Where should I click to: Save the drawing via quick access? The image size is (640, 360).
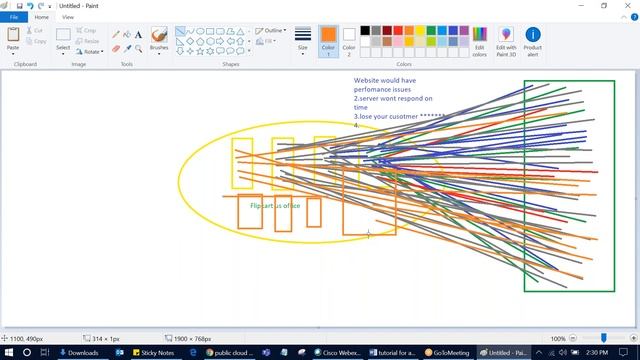19,6
